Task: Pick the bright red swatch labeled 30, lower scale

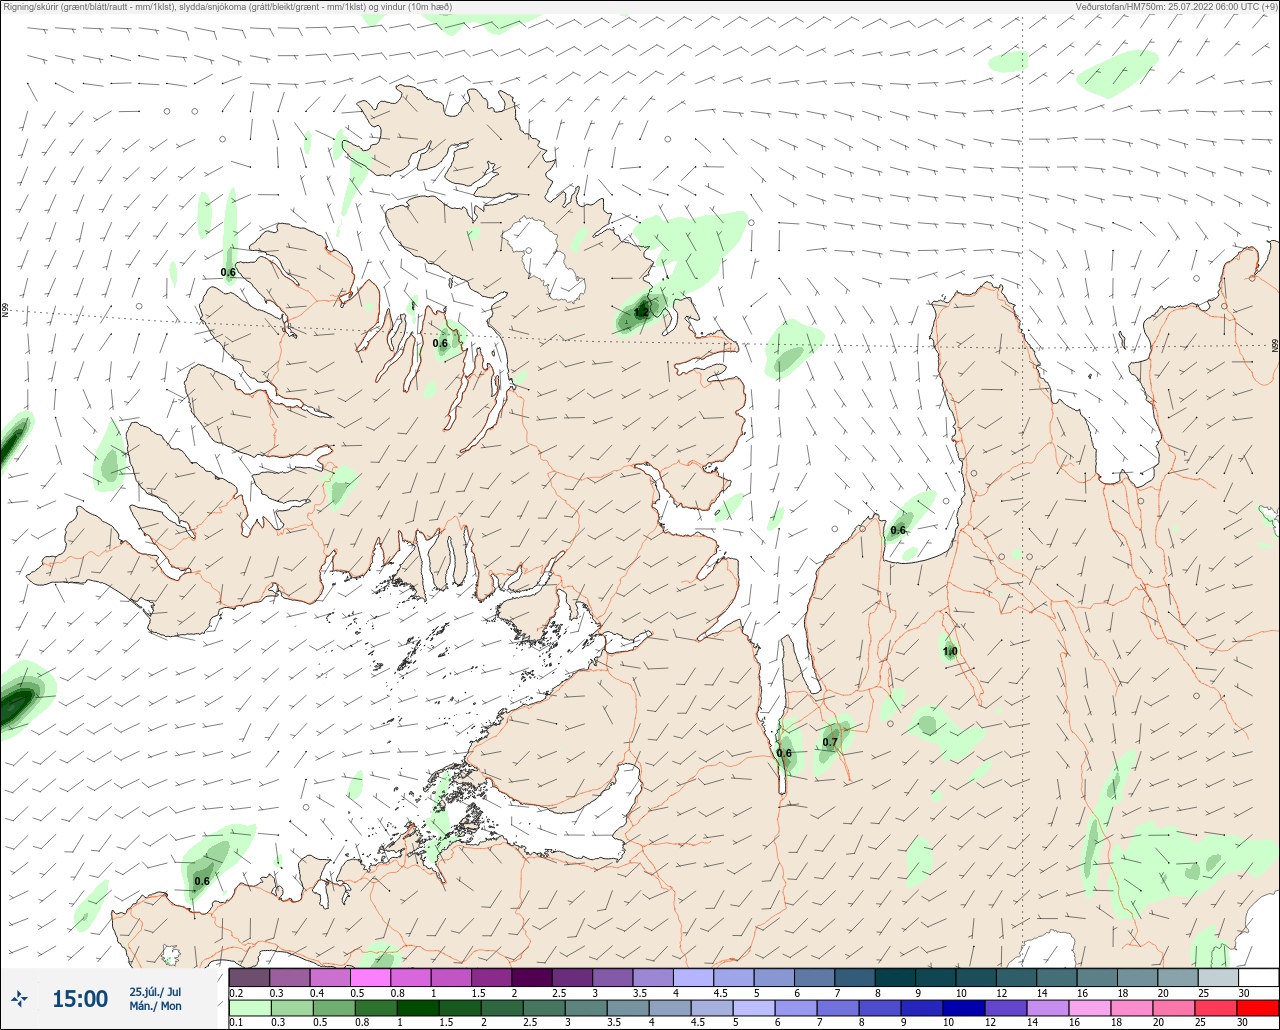Action: pos(1258,1007)
